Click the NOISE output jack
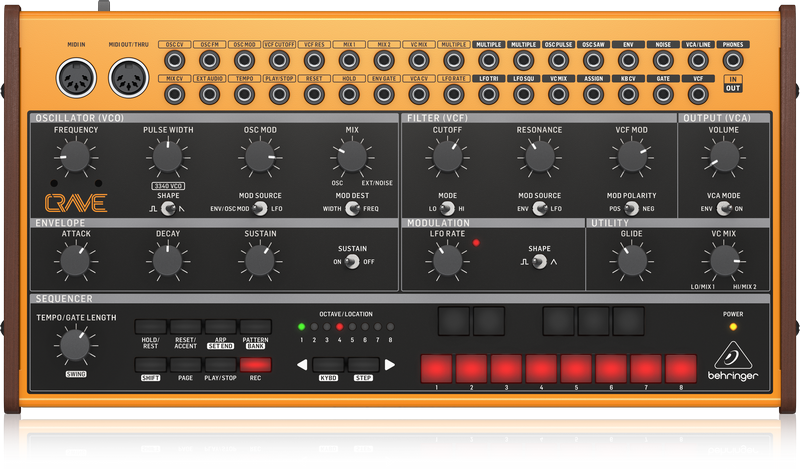This screenshot has height=469, width=800. (663, 61)
